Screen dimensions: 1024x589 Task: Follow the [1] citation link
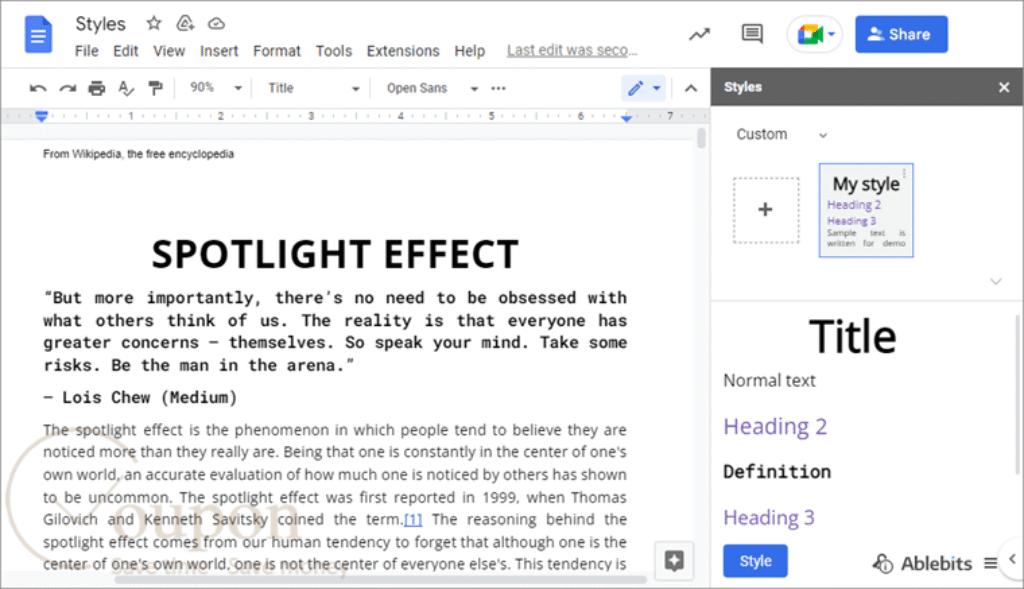point(413,520)
